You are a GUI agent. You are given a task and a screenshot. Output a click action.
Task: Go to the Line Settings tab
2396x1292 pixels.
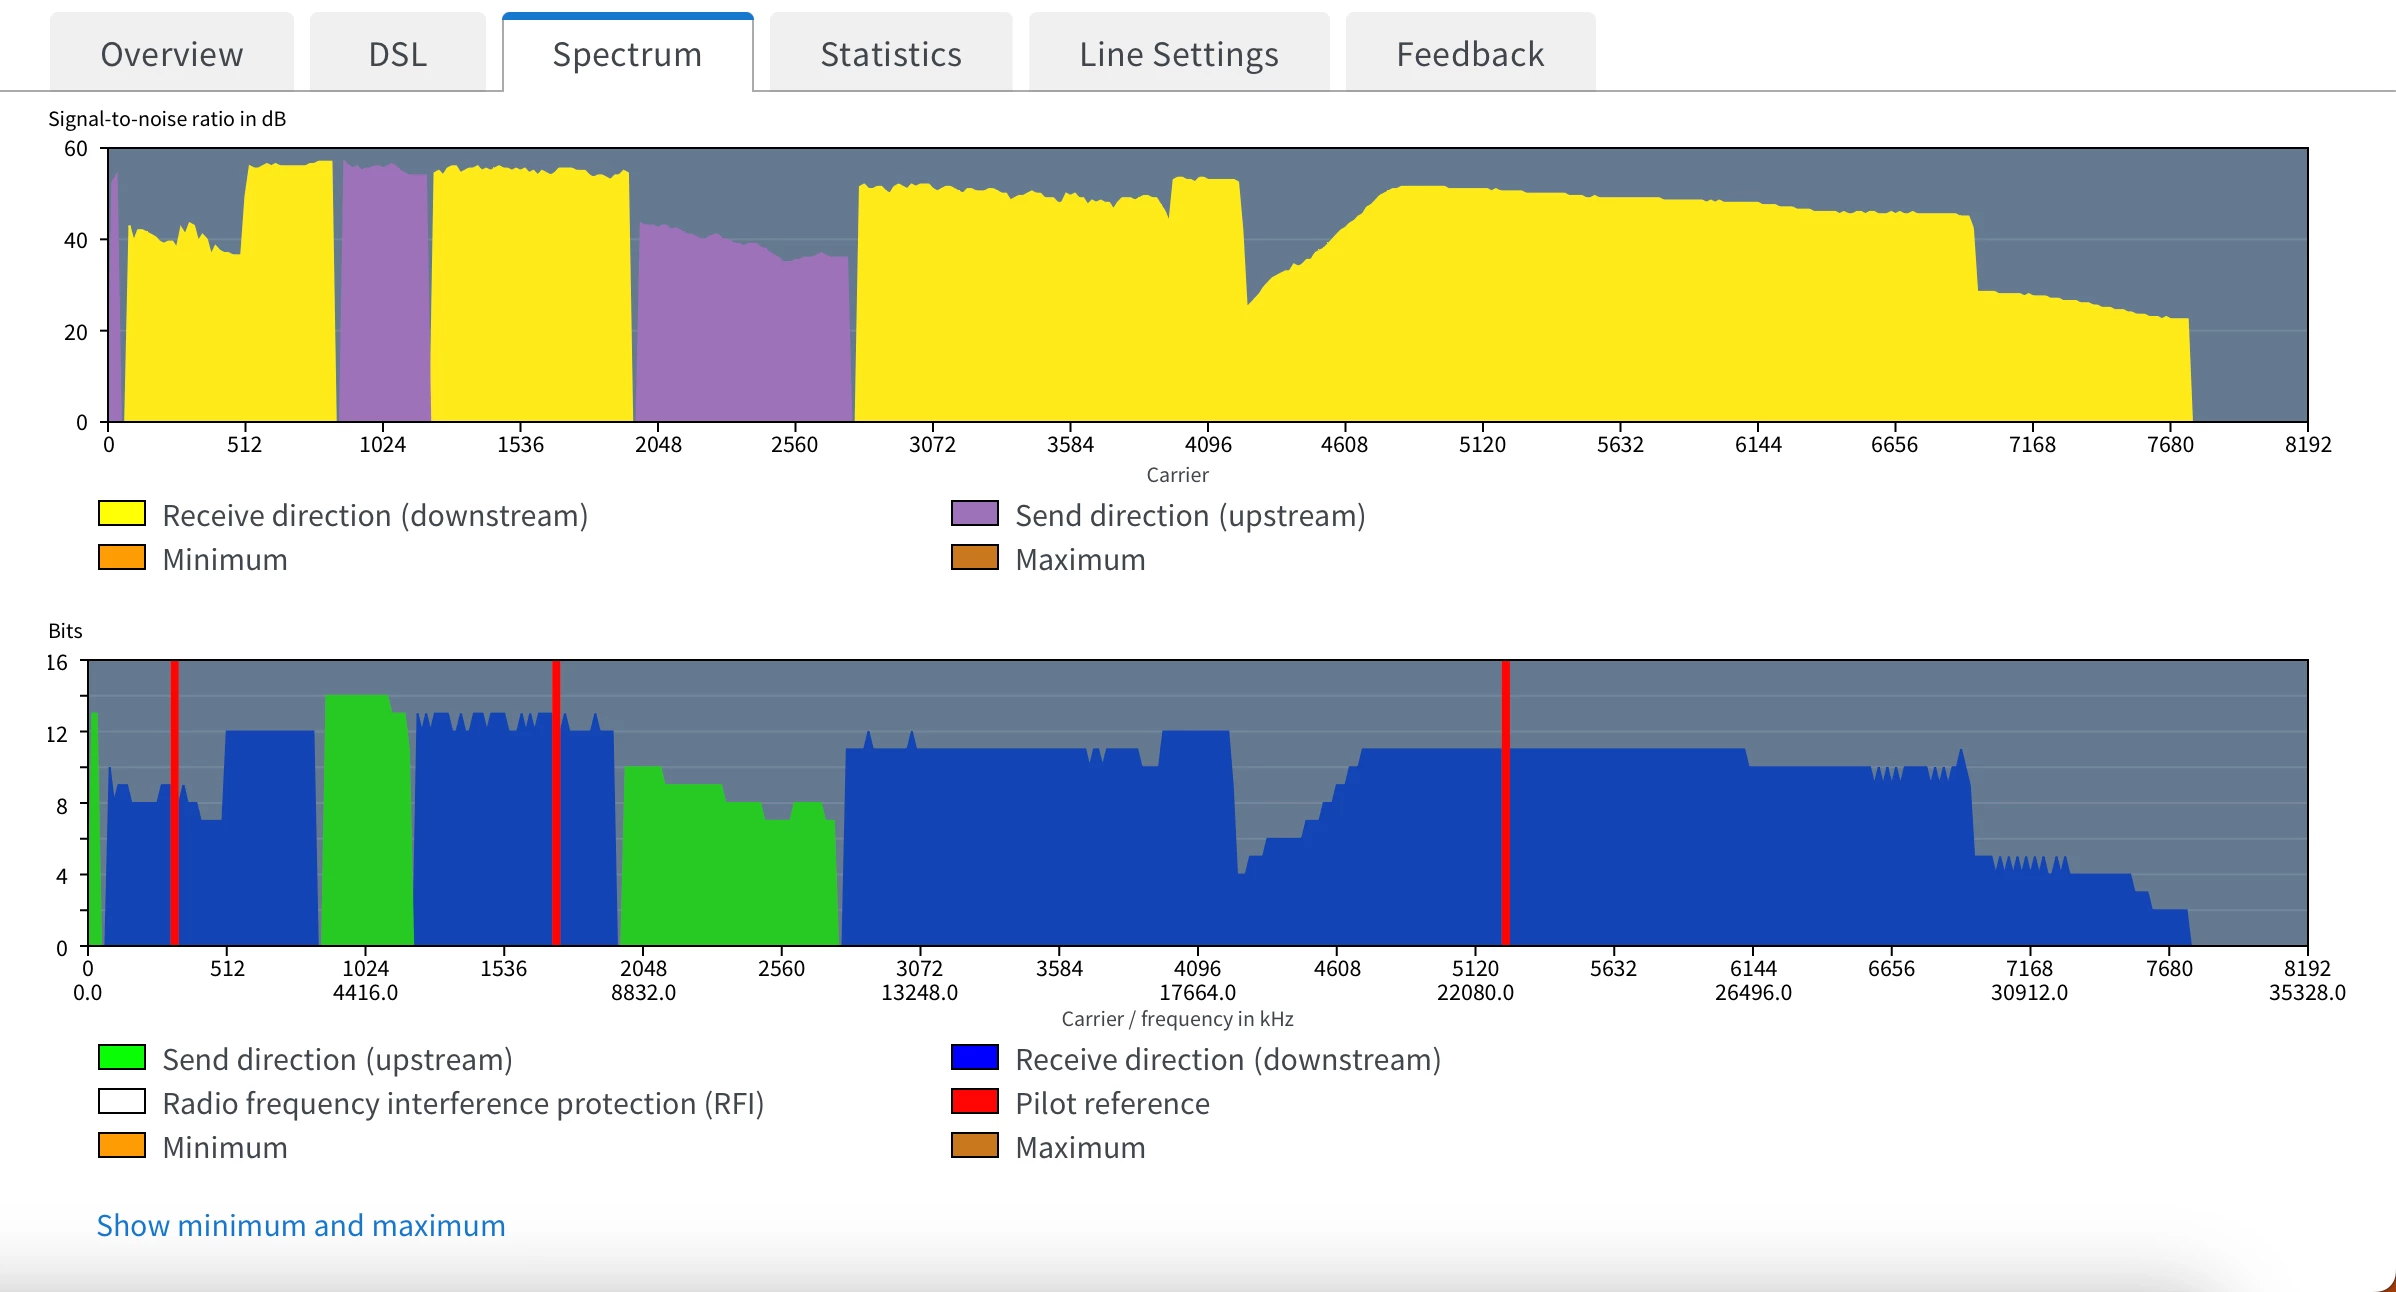(1178, 54)
